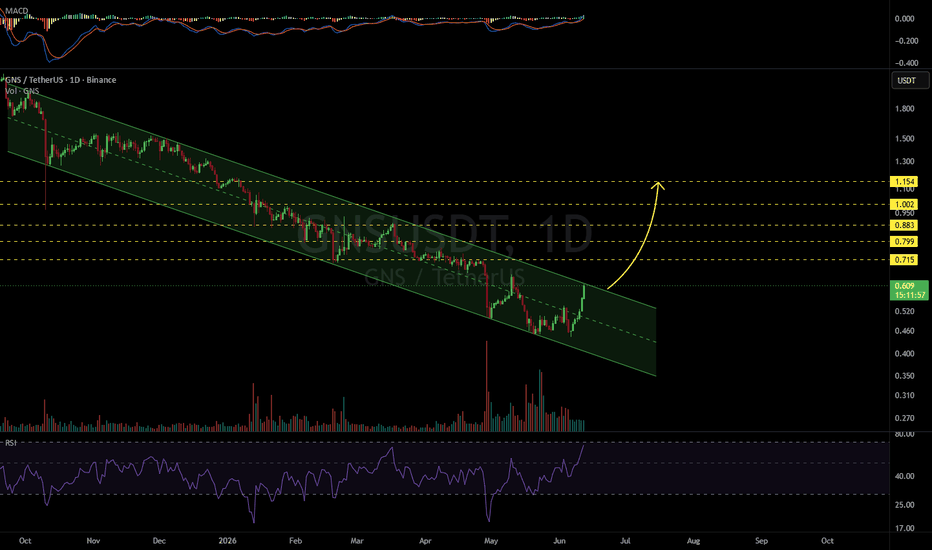Click the 0.799 yellow price level label
The height and width of the screenshot is (550, 932).
903,241
